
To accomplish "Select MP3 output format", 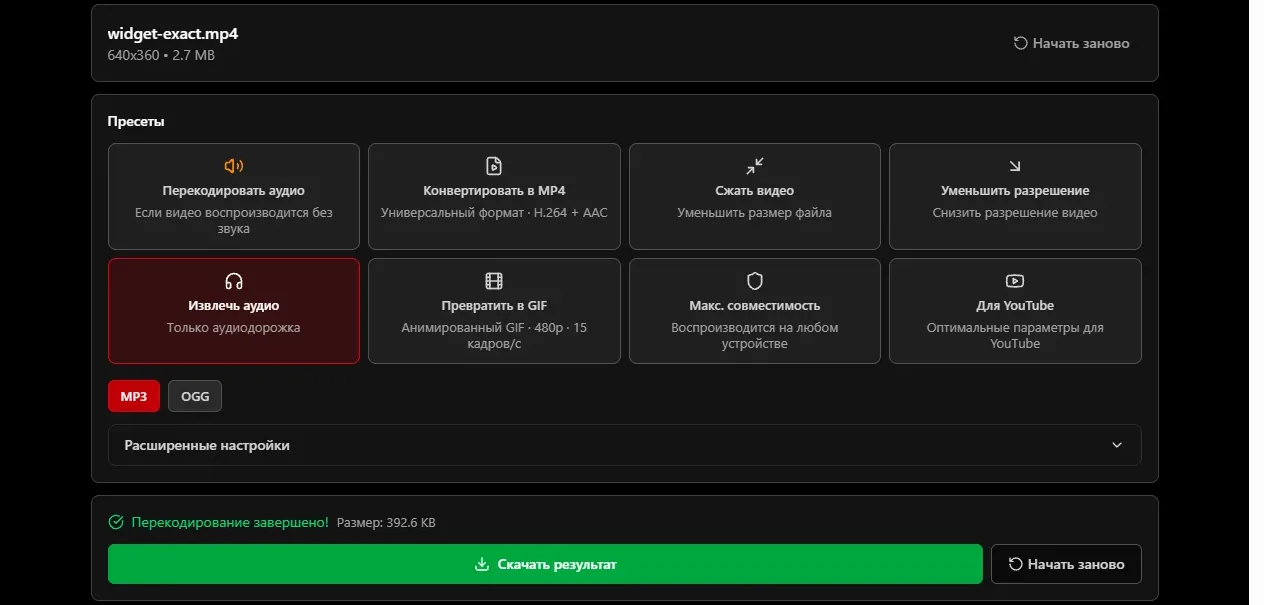I will 134,396.
